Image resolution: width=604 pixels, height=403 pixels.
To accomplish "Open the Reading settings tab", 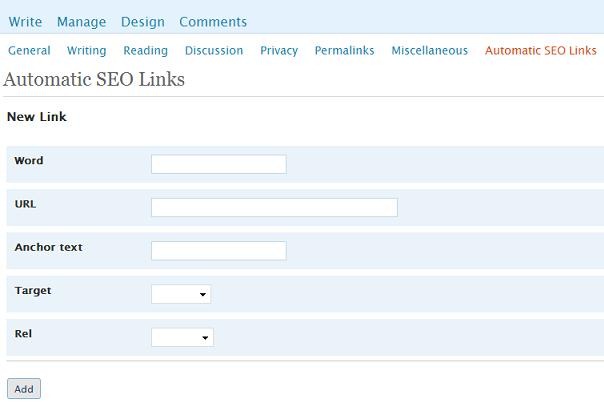I will pos(146,50).
